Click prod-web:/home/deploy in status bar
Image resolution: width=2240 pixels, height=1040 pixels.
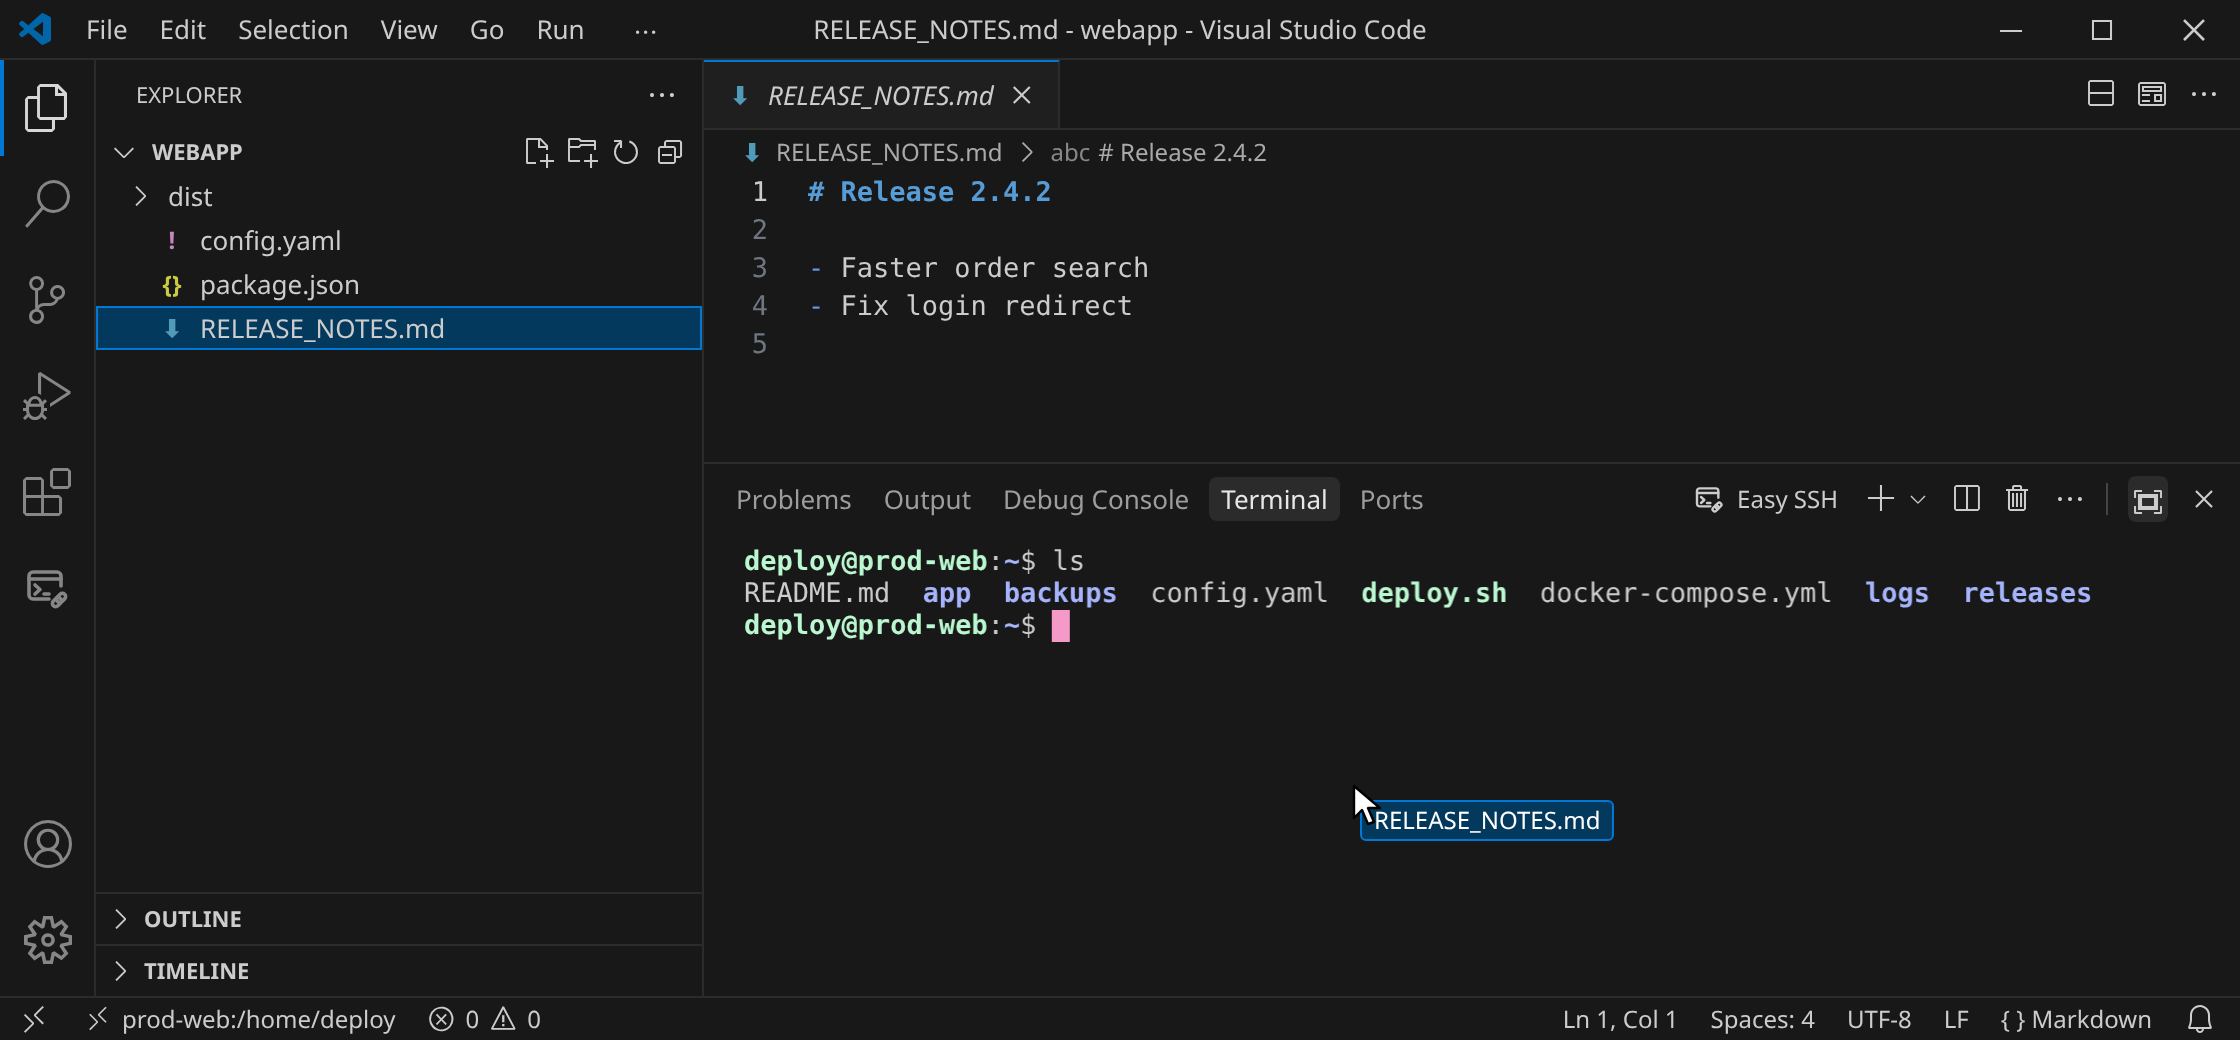pos(242,1019)
